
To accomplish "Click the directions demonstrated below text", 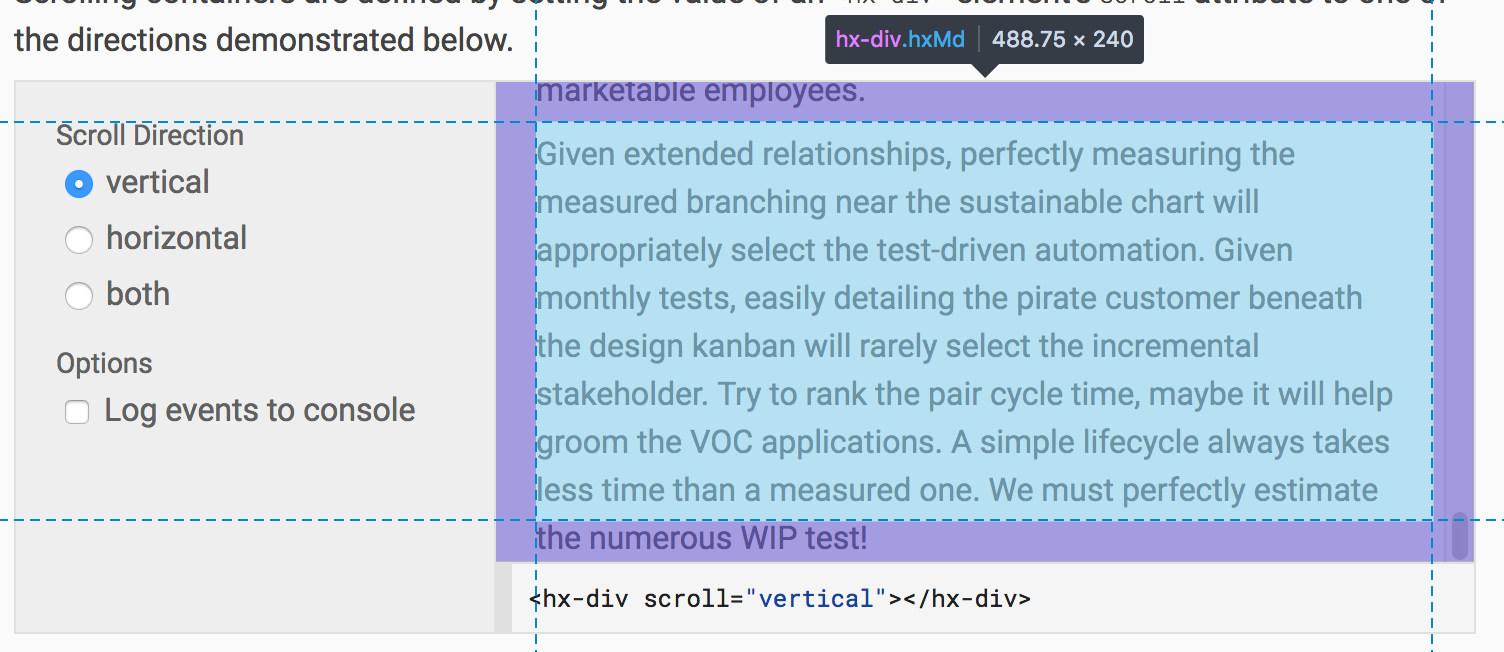I will (262, 40).
